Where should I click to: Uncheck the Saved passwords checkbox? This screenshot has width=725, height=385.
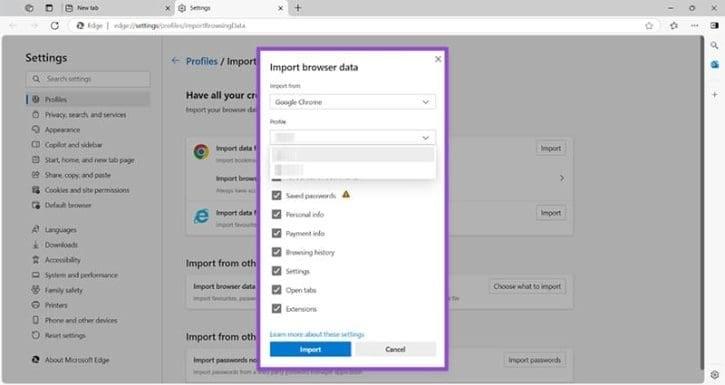(x=276, y=196)
